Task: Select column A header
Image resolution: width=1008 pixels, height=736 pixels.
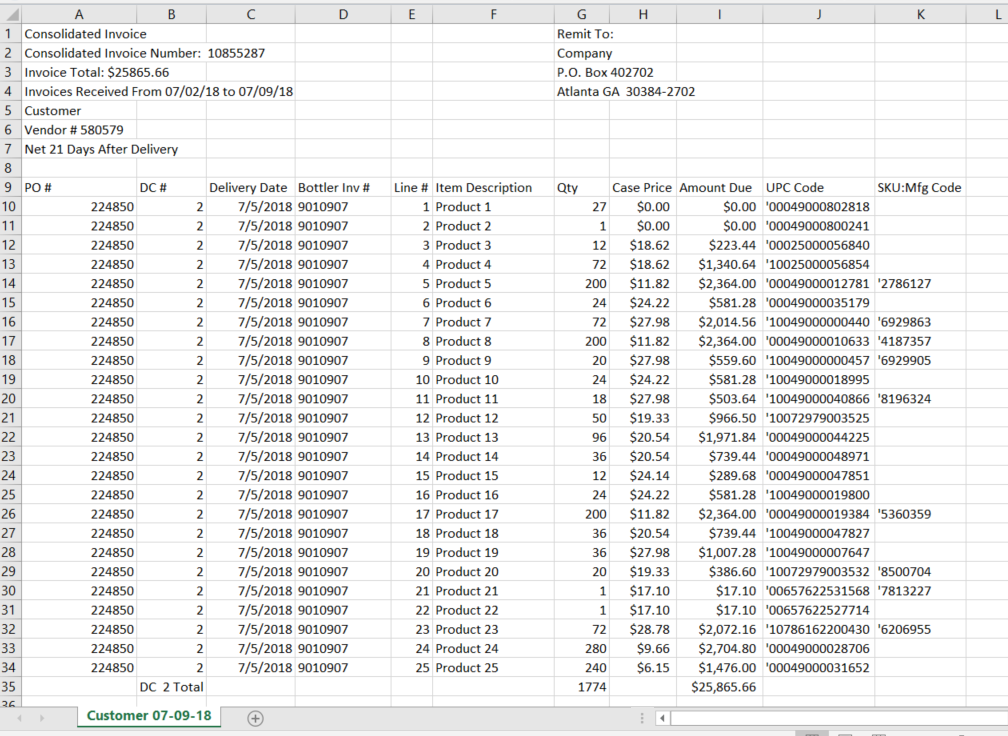Action: click(x=79, y=14)
